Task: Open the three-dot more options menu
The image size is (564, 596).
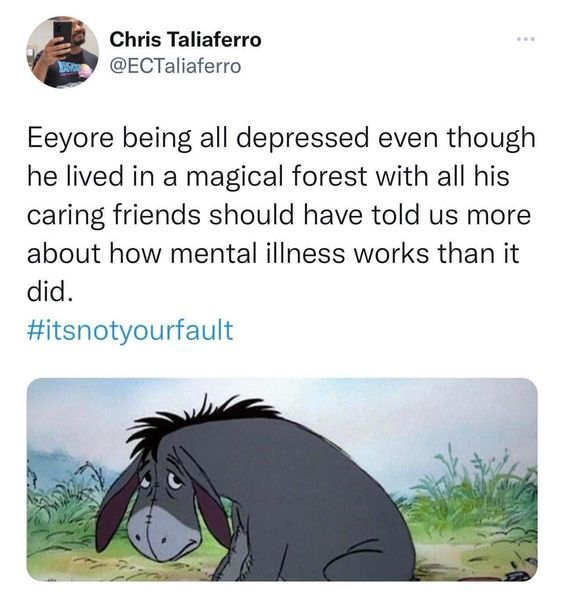Action: [x=526, y=39]
